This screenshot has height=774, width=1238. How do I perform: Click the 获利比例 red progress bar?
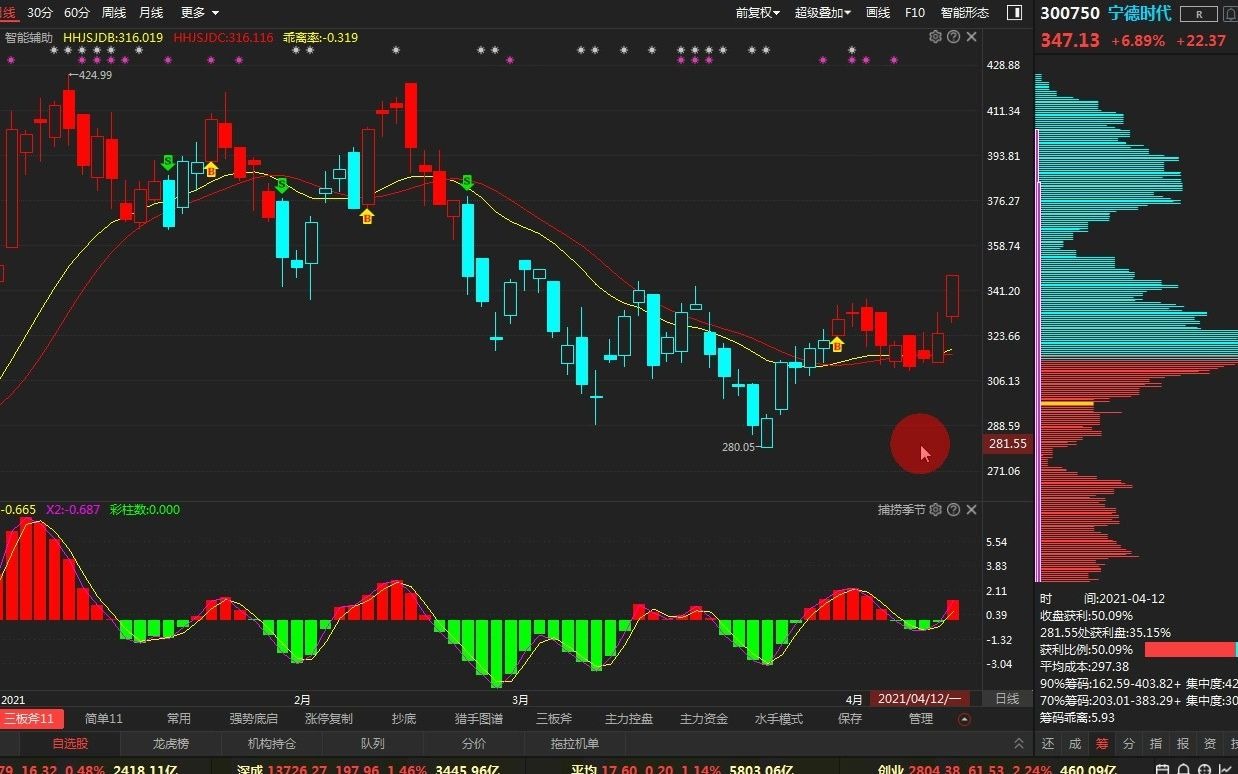[1190, 650]
